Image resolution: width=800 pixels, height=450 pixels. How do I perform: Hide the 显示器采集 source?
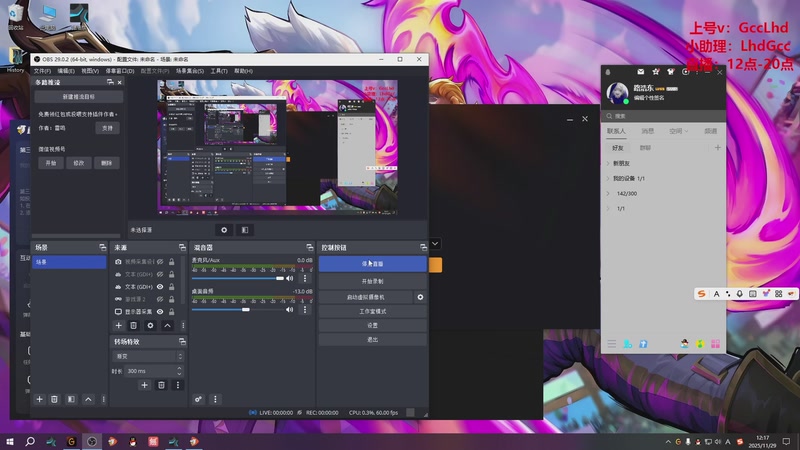click(x=160, y=312)
